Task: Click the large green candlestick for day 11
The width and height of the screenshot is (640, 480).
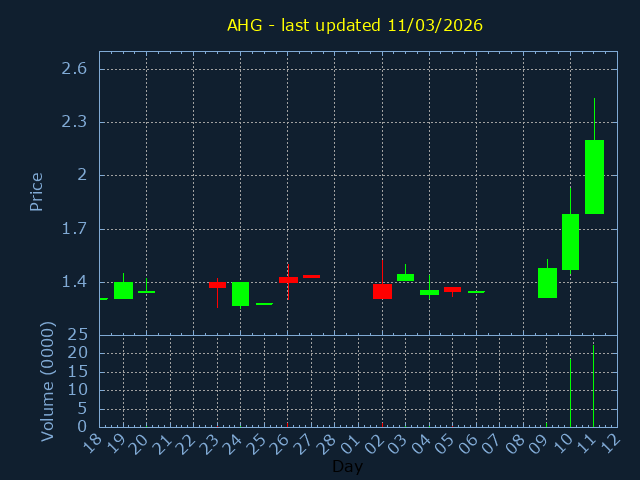Action: click(x=594, y=177)
